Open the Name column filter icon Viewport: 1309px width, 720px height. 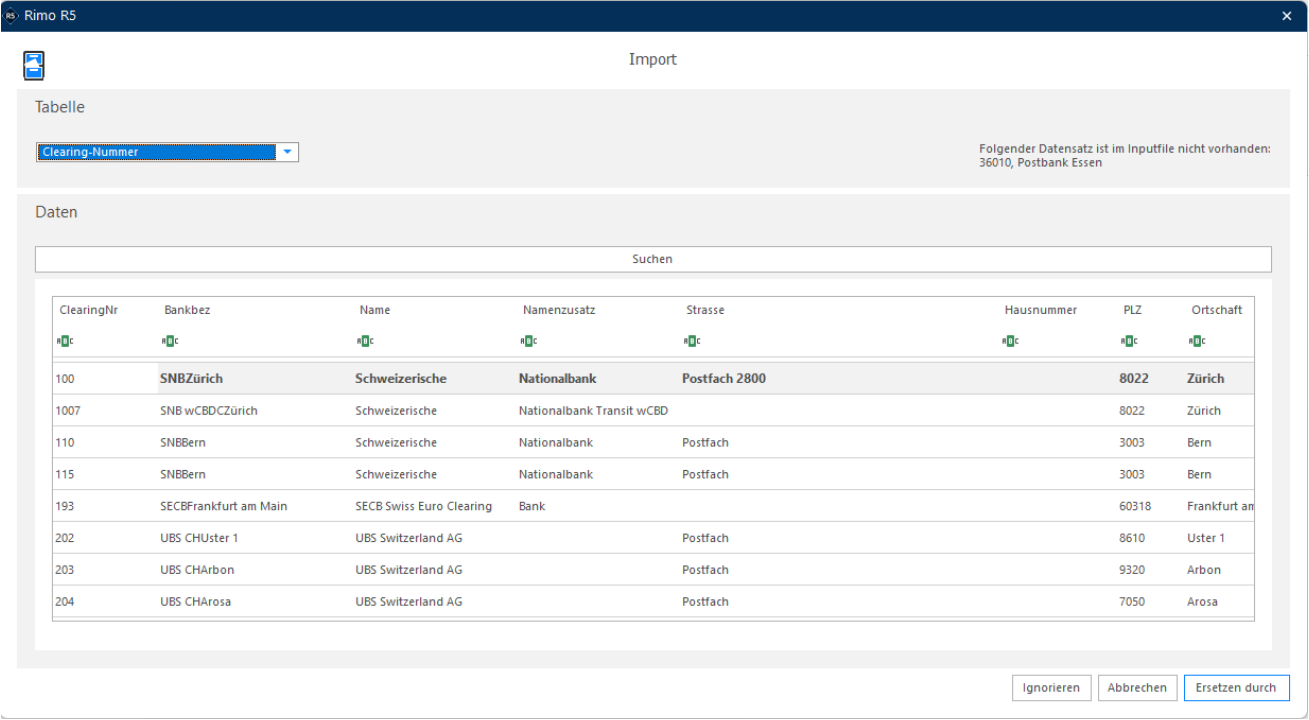coord(365,342)
